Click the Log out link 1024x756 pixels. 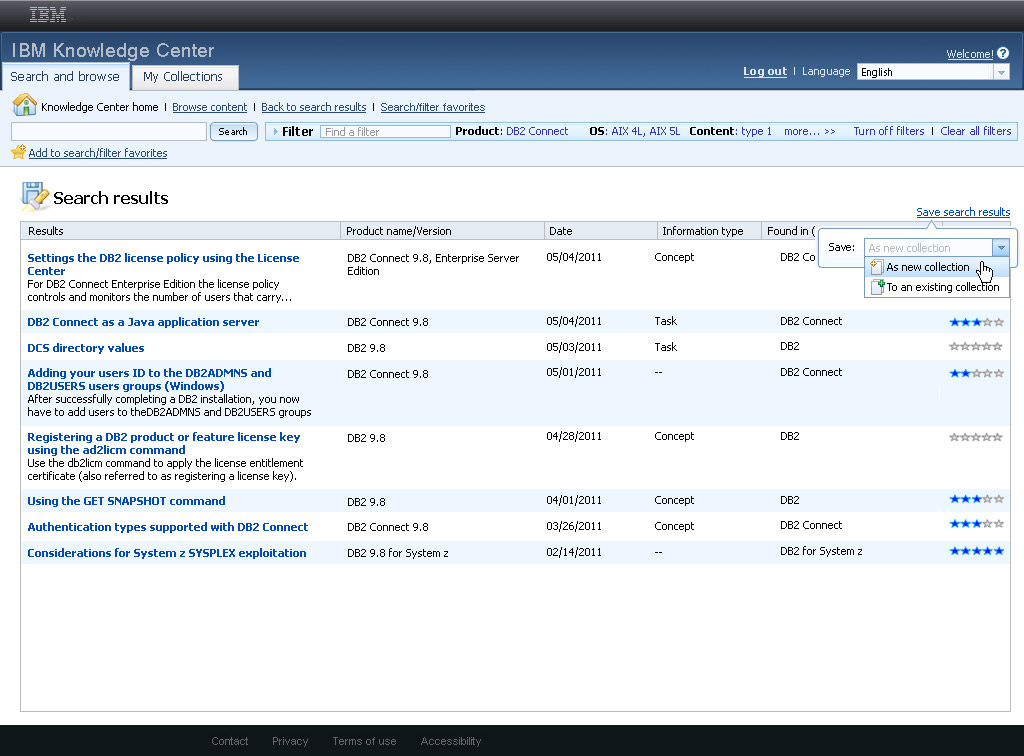[x=764, y=72]
